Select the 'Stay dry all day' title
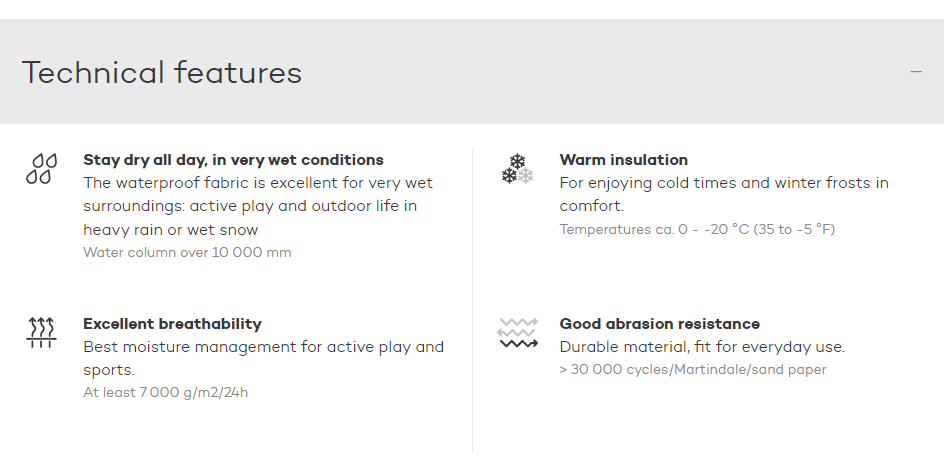Viewport: 944px width, 476px height. pyautogui.click(x=233, y=160)
